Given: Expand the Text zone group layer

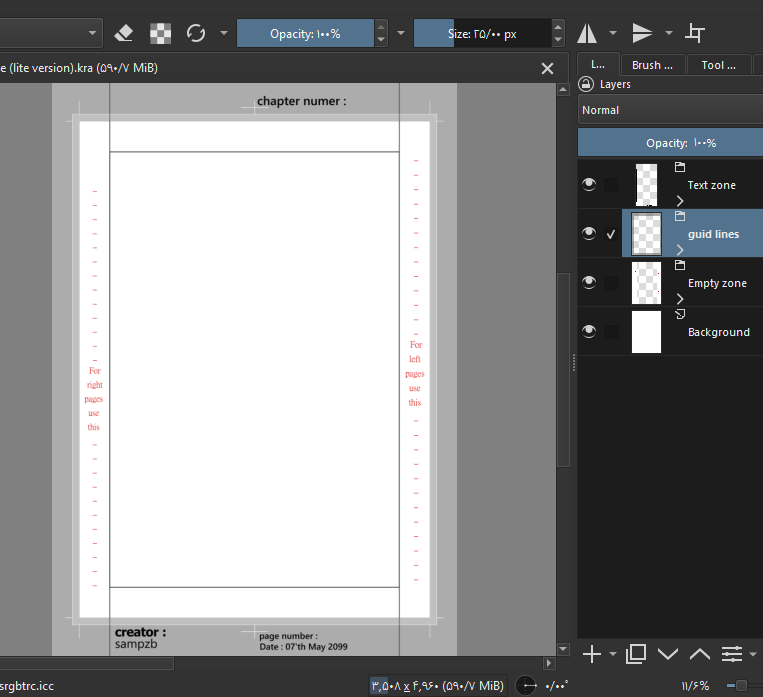Looking at the screenshot, I should [x=680, y=201].
